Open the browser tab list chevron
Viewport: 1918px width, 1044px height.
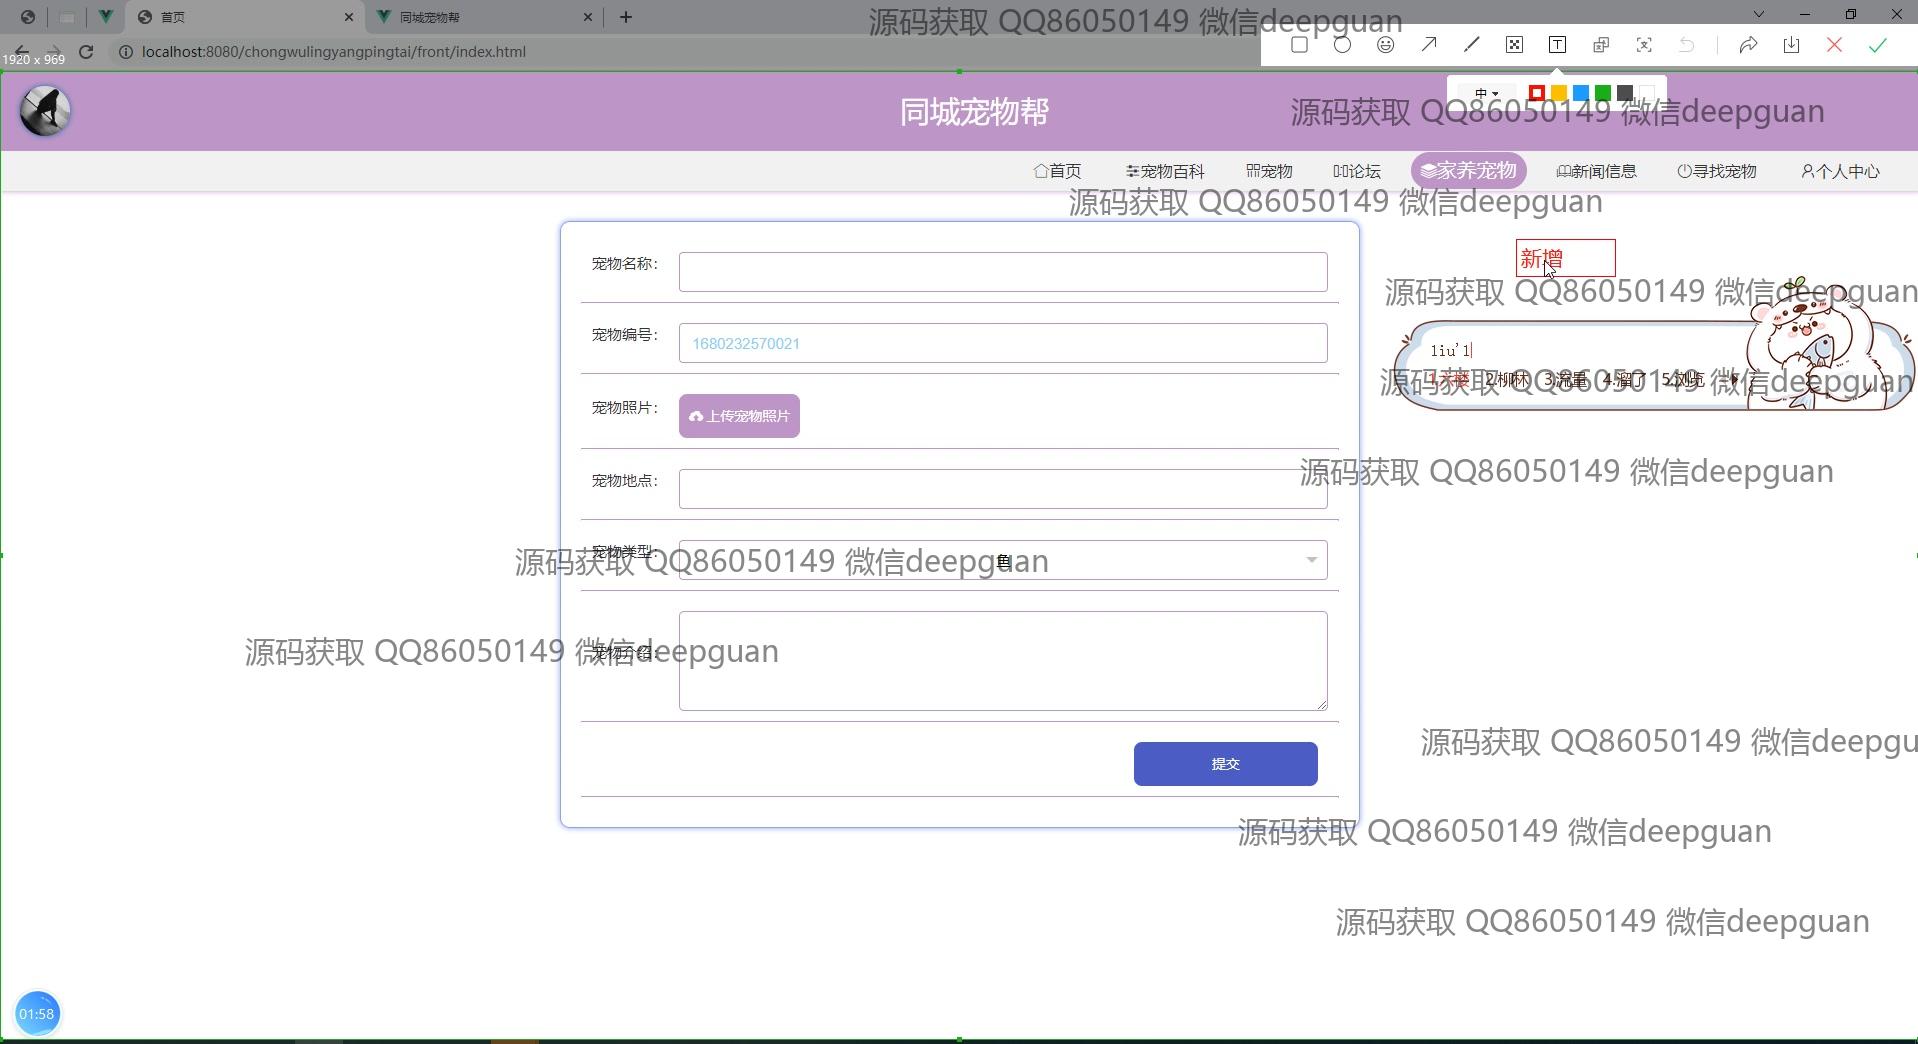tap(1759, 15)
